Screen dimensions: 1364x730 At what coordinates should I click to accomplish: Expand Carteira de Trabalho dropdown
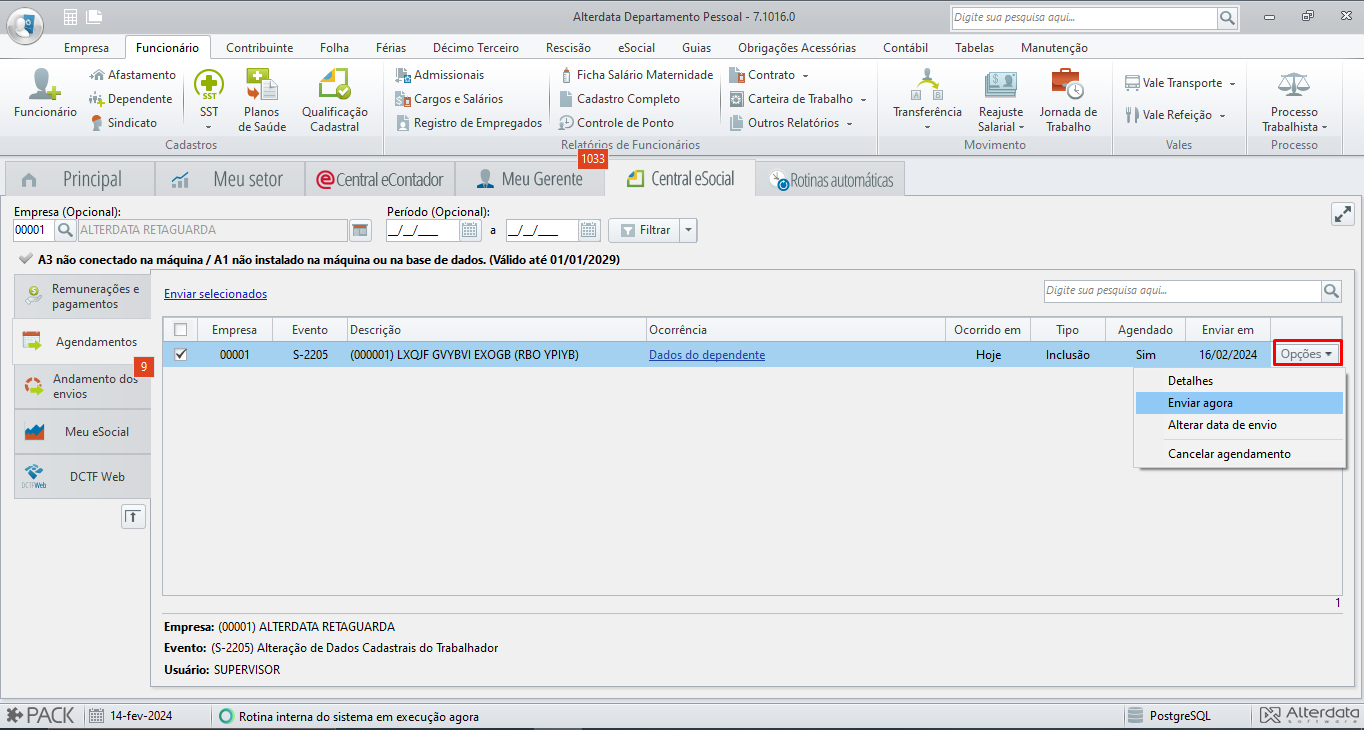863,99
